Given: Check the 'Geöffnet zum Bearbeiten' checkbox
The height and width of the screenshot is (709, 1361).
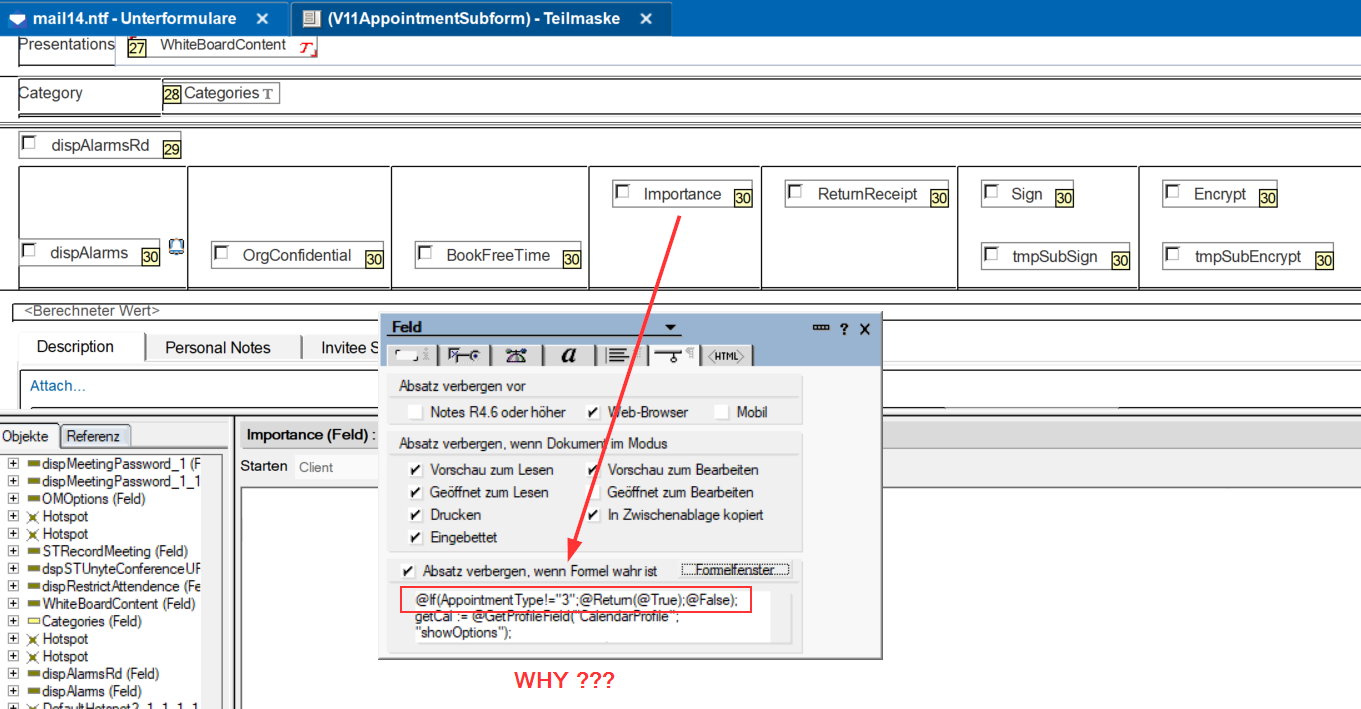Looking at the screenshot, I should [x=594, y=492].
